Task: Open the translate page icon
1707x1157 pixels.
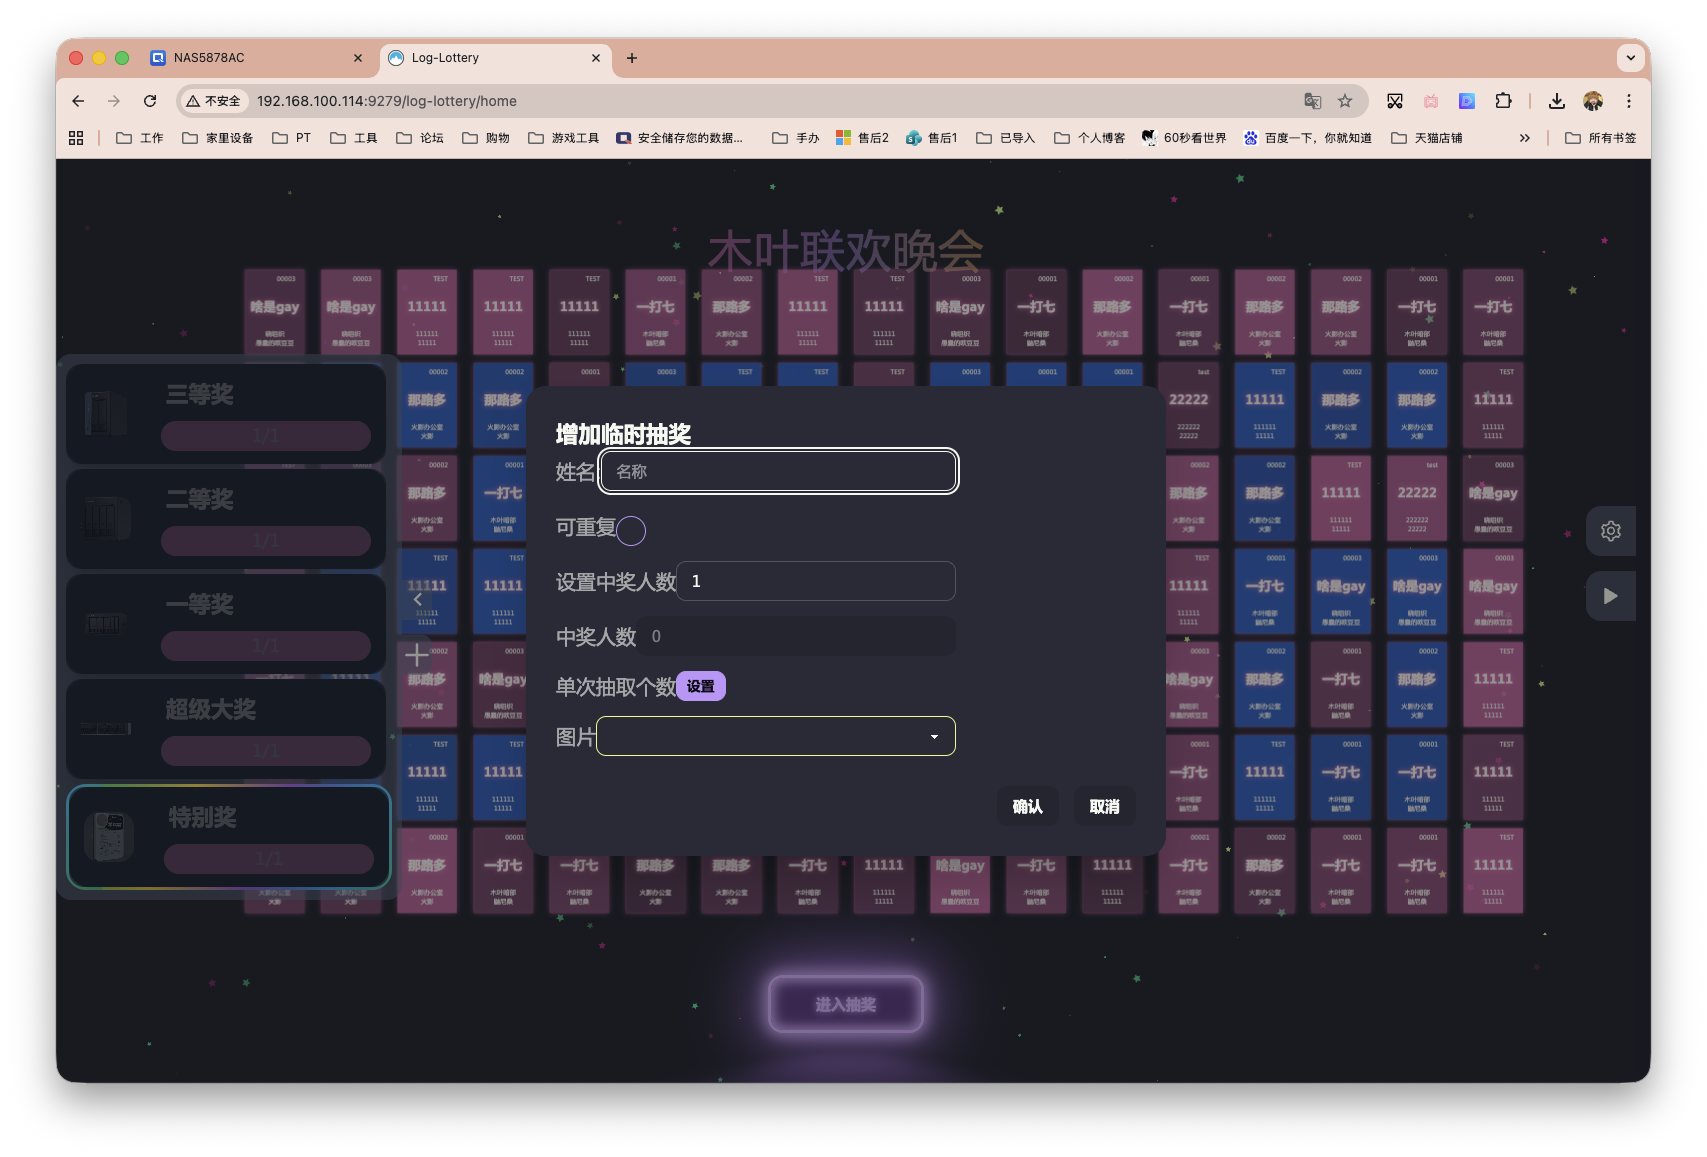Action: 1312,101
